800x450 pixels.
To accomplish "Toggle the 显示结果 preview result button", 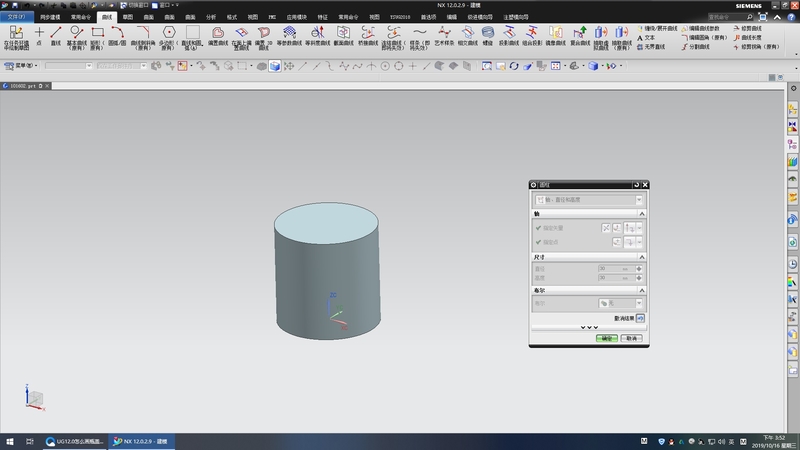I will pos(640,318).
